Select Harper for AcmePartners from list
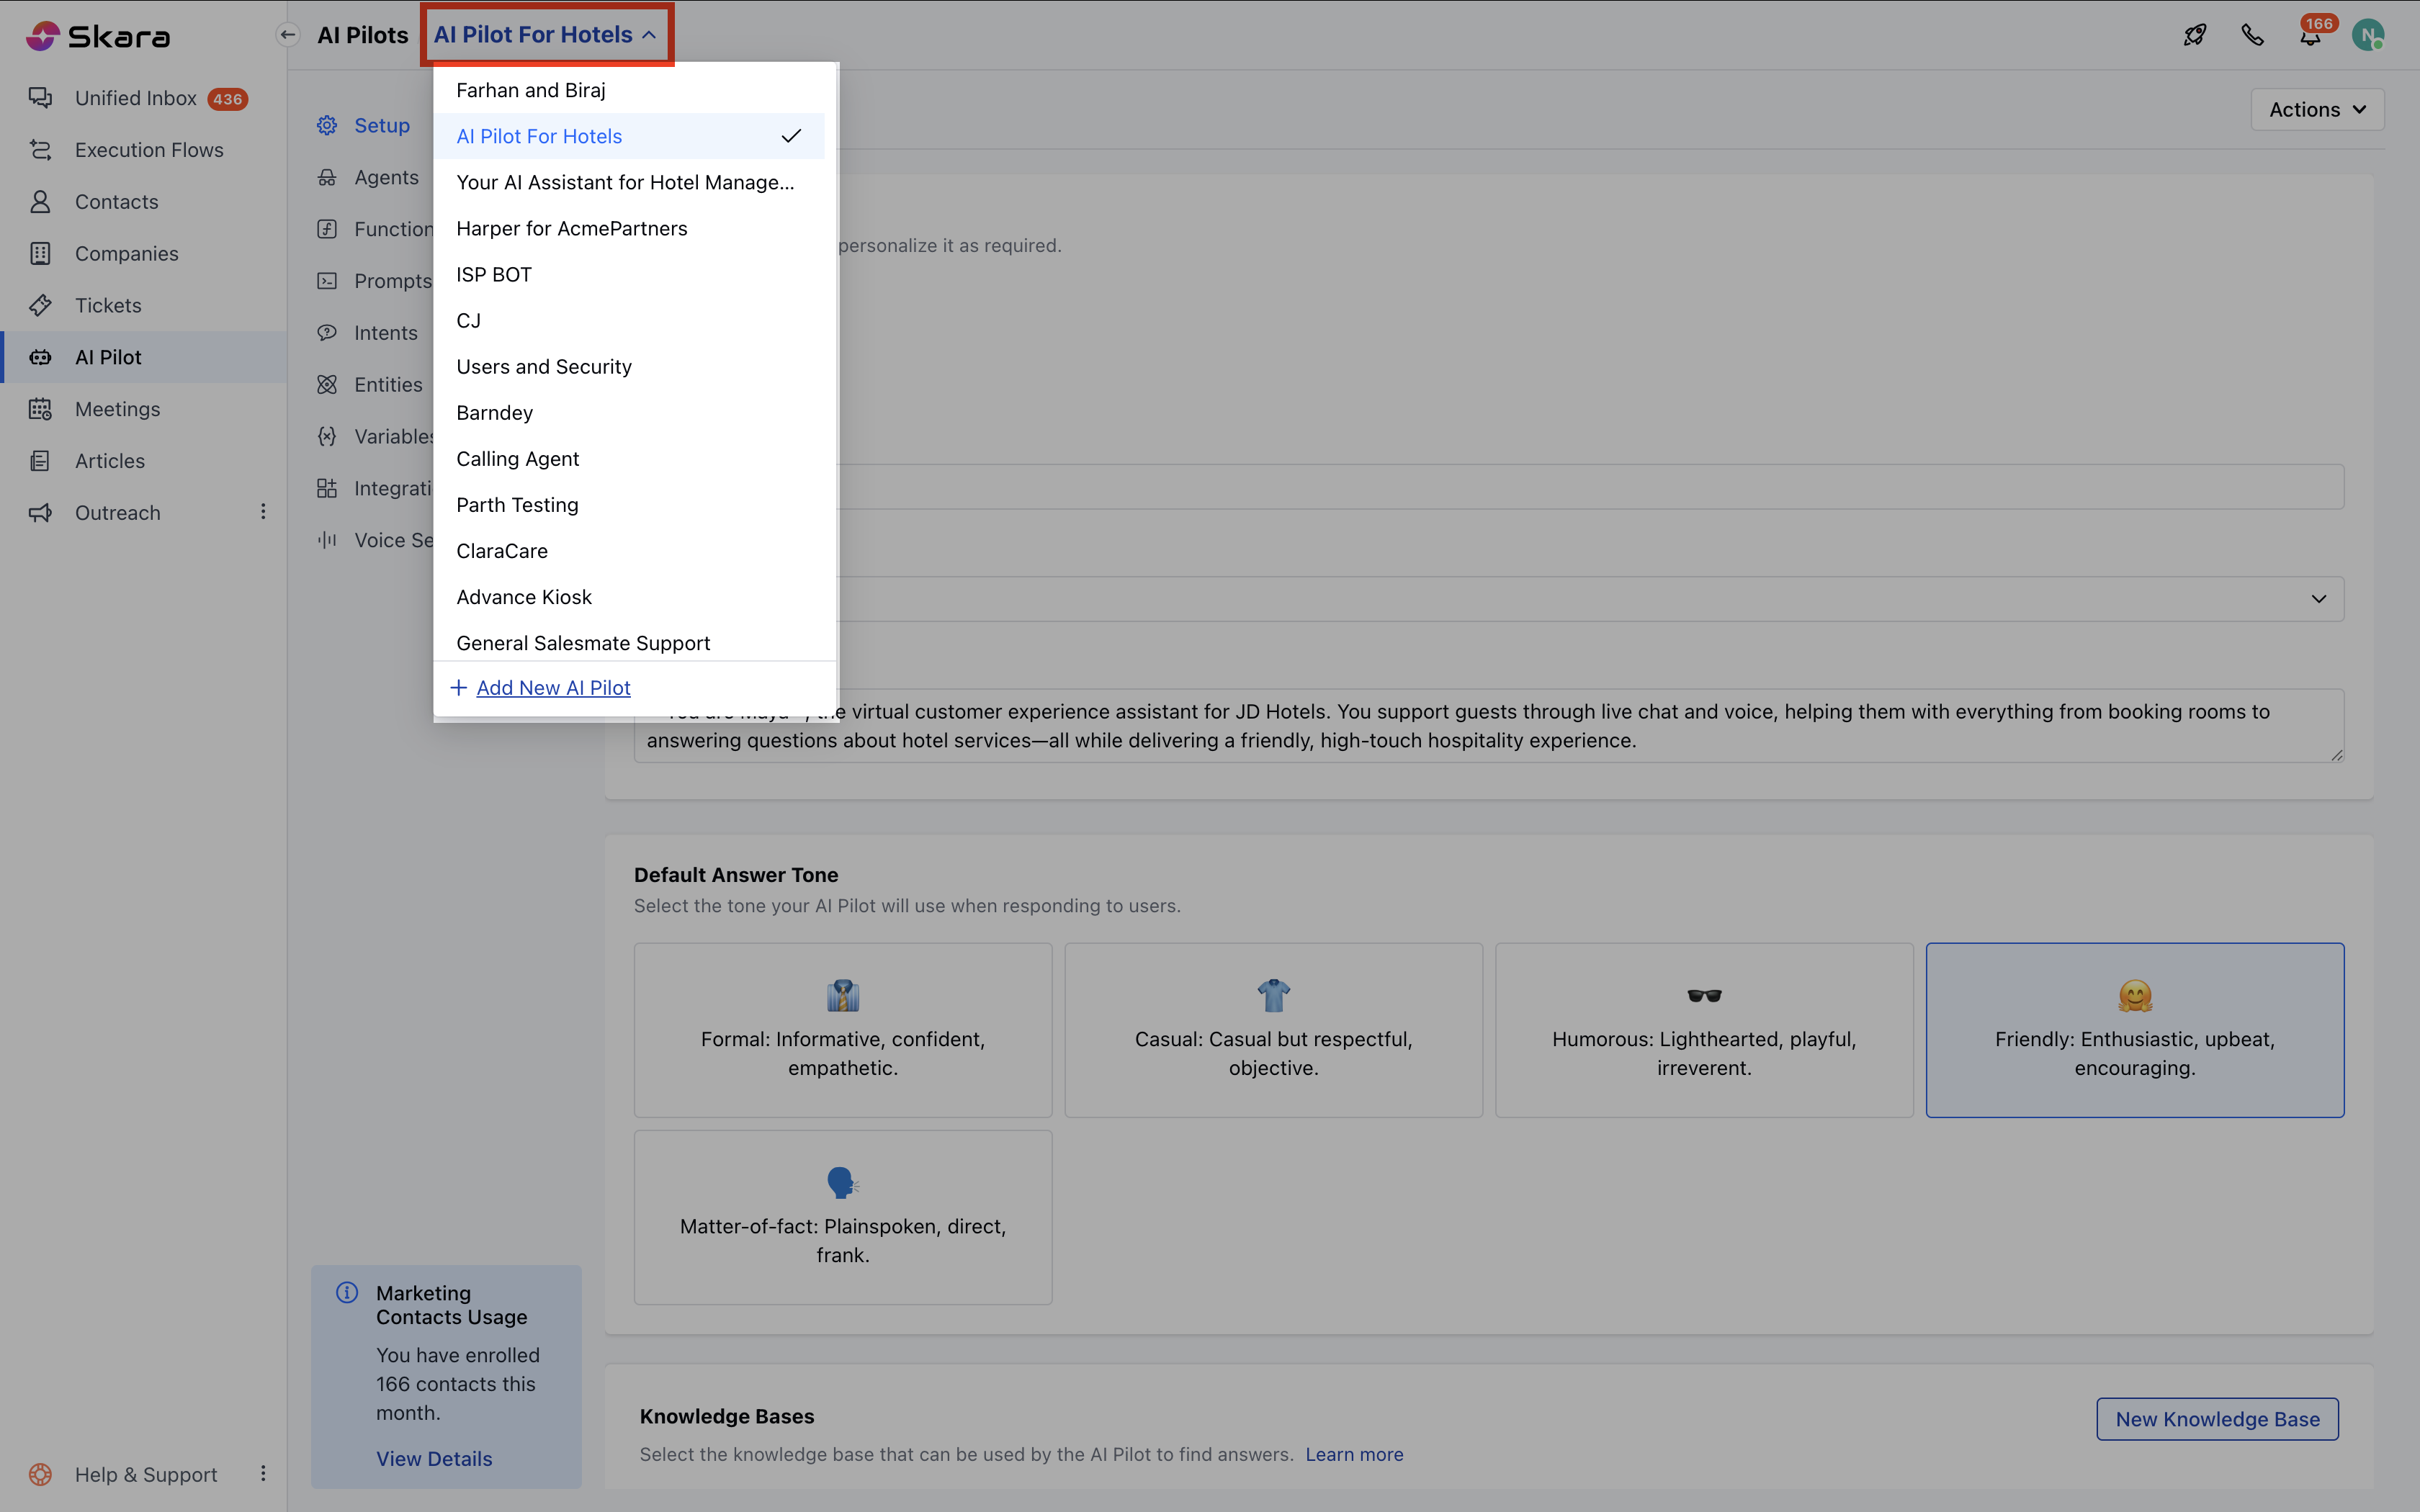2420x1512 pixels. point(571,228)
